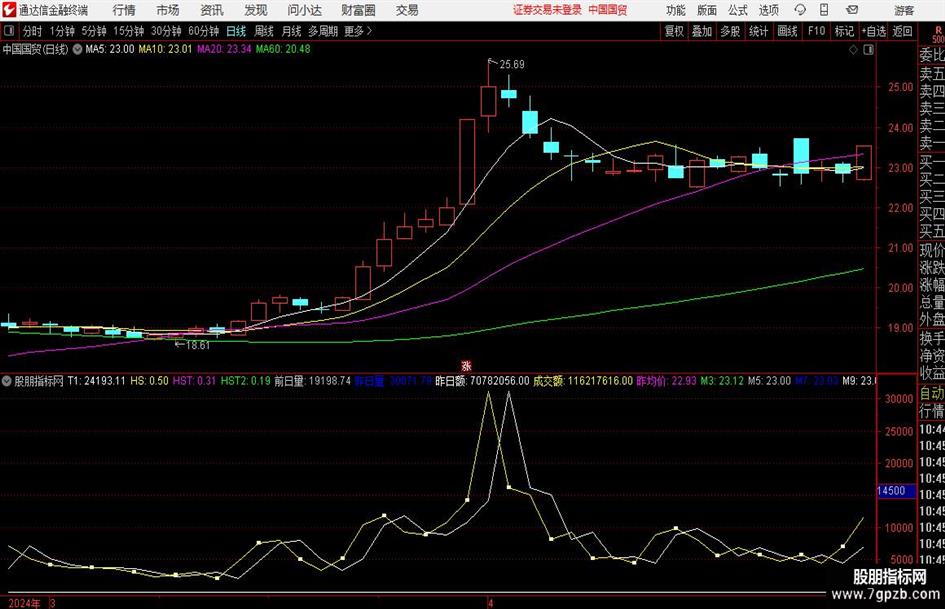Screen dimensions: 945x609
Task: Open the 市场 menu
Action: coord(168,10)
